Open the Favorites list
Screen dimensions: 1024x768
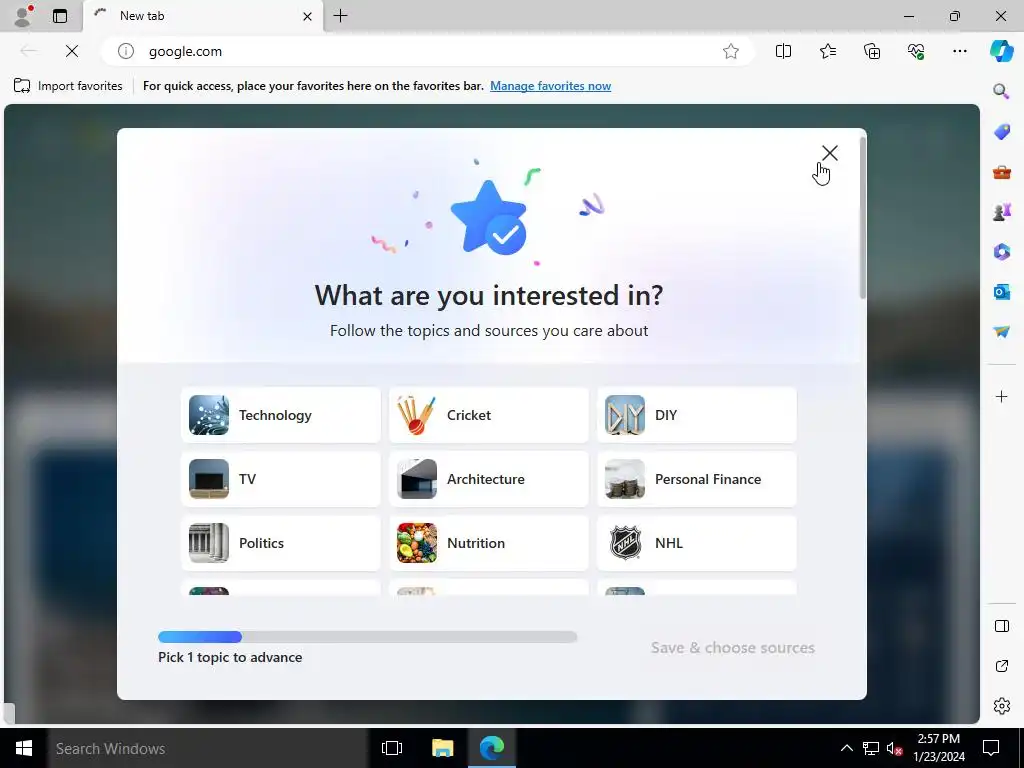(x=827, y=51)
